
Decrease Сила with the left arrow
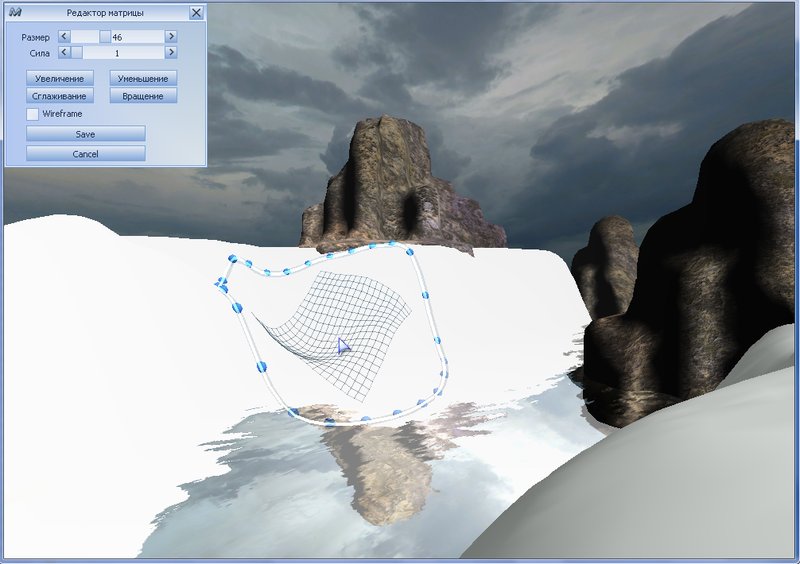point(65,52)
